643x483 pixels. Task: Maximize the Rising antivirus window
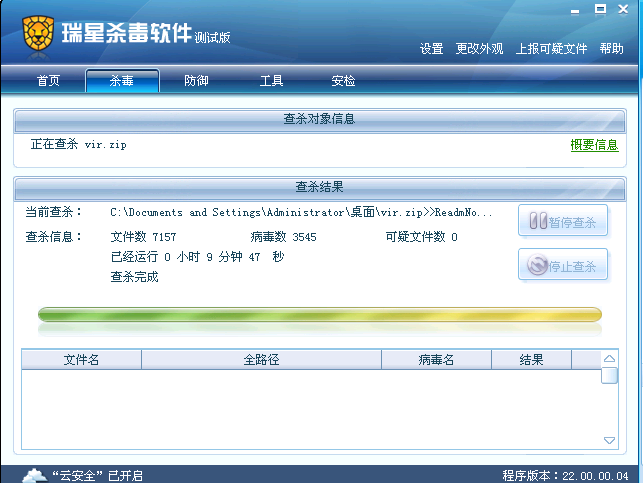600,9
